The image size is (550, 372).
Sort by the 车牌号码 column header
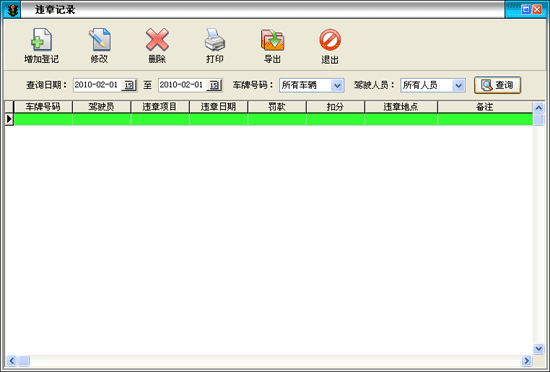(43, 107)
